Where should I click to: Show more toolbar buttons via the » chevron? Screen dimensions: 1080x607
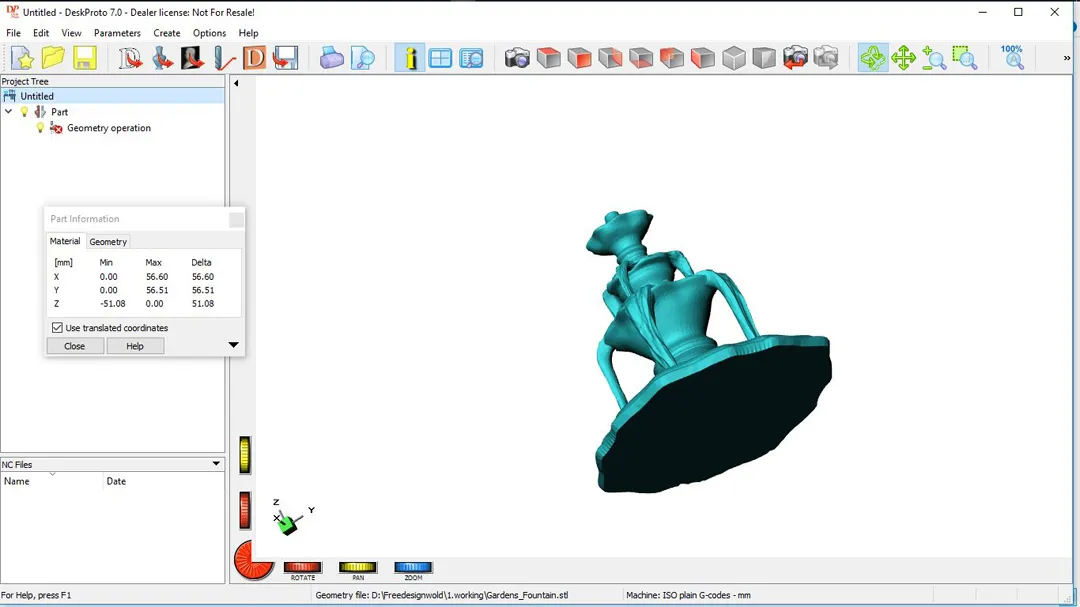[1066, 59]
